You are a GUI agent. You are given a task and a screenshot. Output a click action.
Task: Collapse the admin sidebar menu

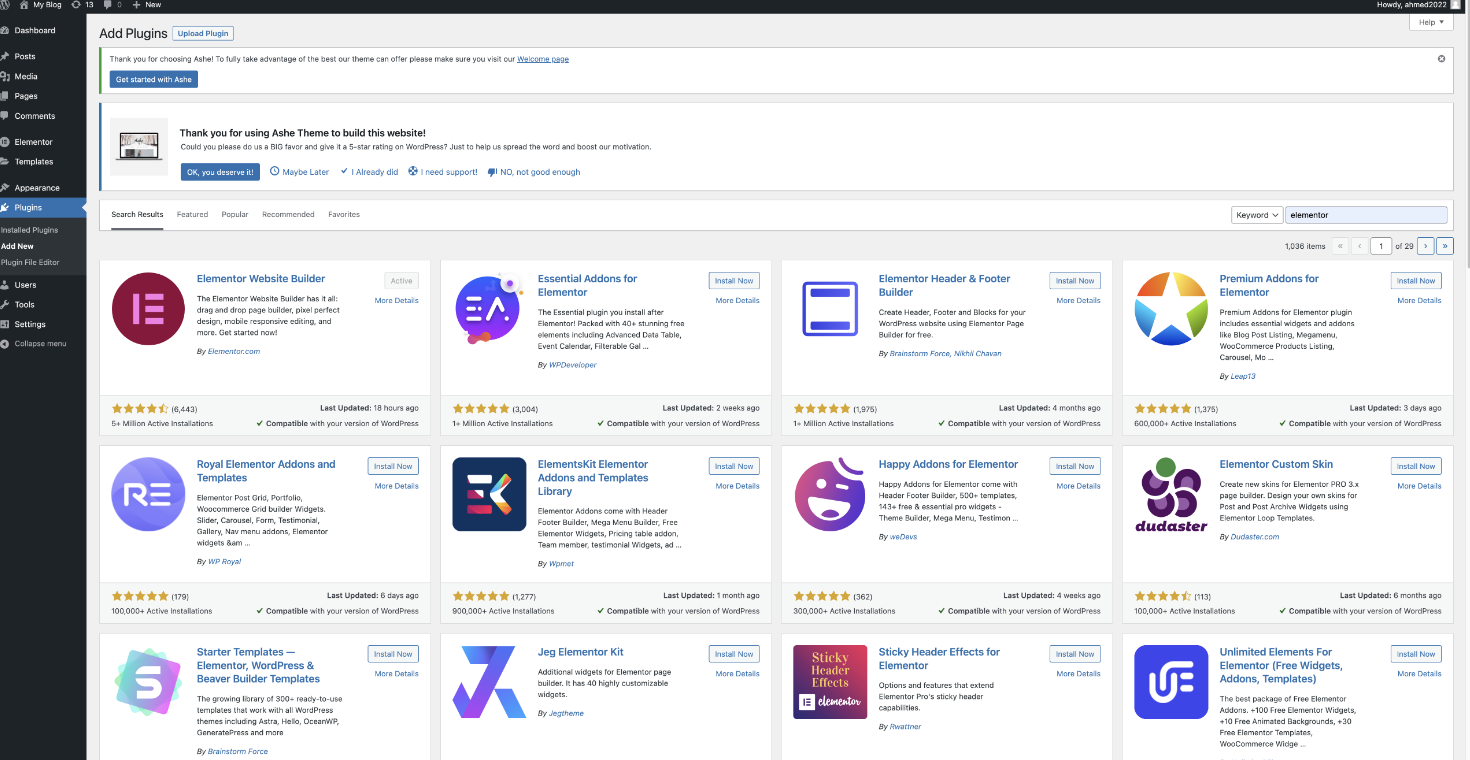40,344
